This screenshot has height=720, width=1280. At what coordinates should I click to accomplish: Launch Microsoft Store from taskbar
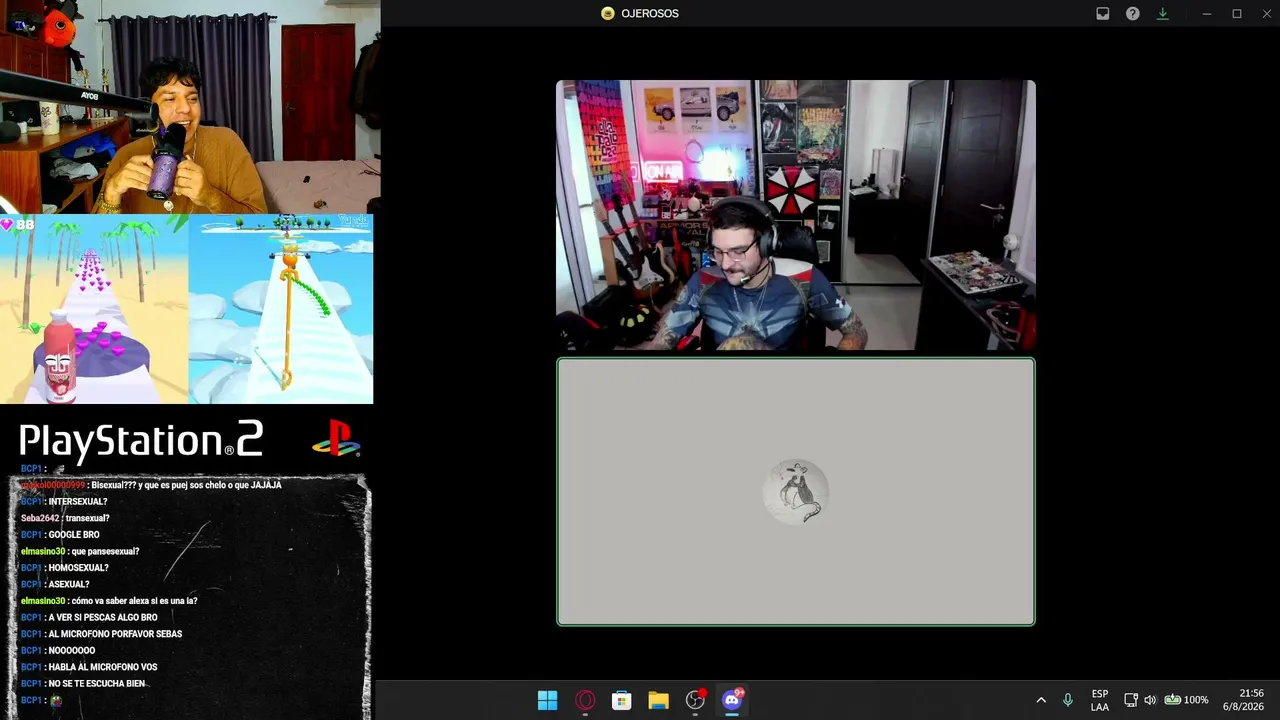tap(621, 700)
